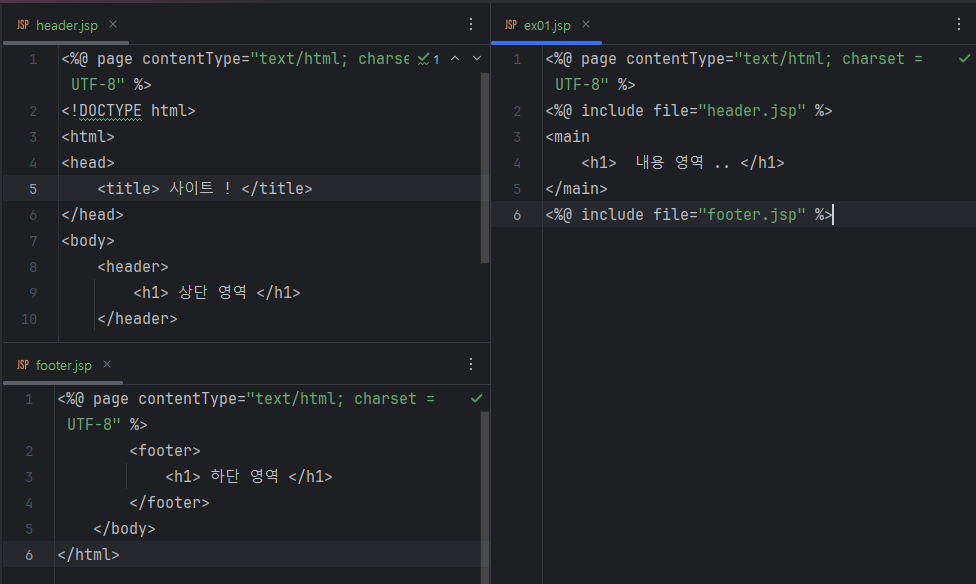Open ex01.jsp pane options menu
Image resolution: width=976 pixels, height=584 pixels.
click(959, 24)
